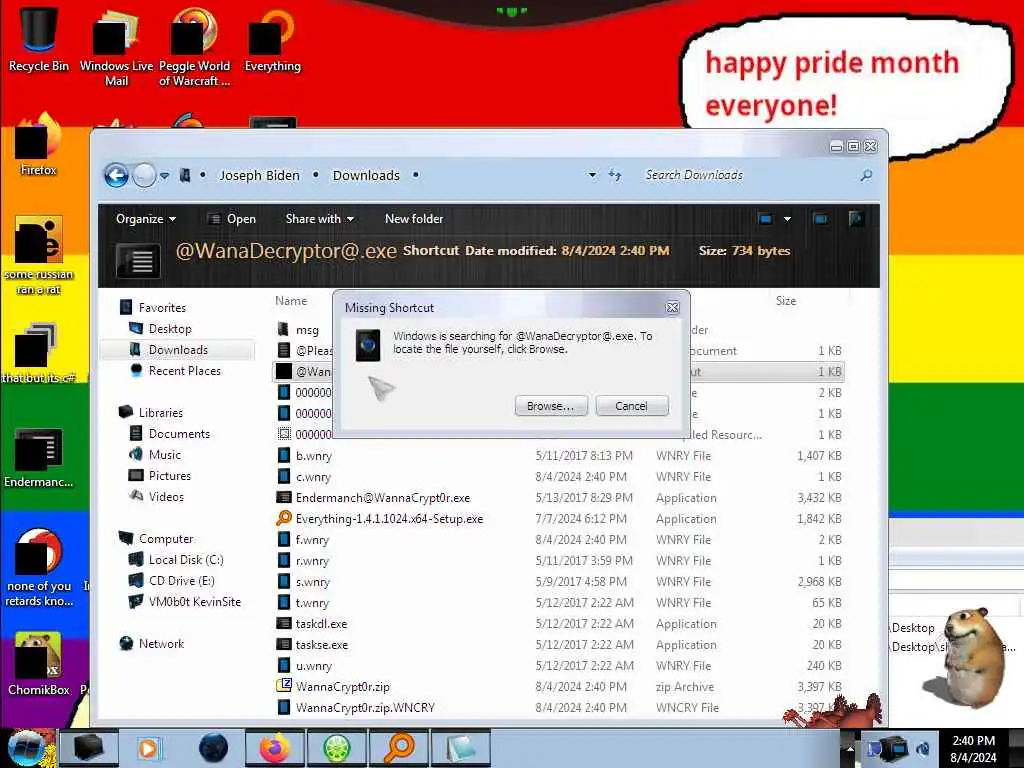Open Windows Live Mail desktop icon

[116, 47]
